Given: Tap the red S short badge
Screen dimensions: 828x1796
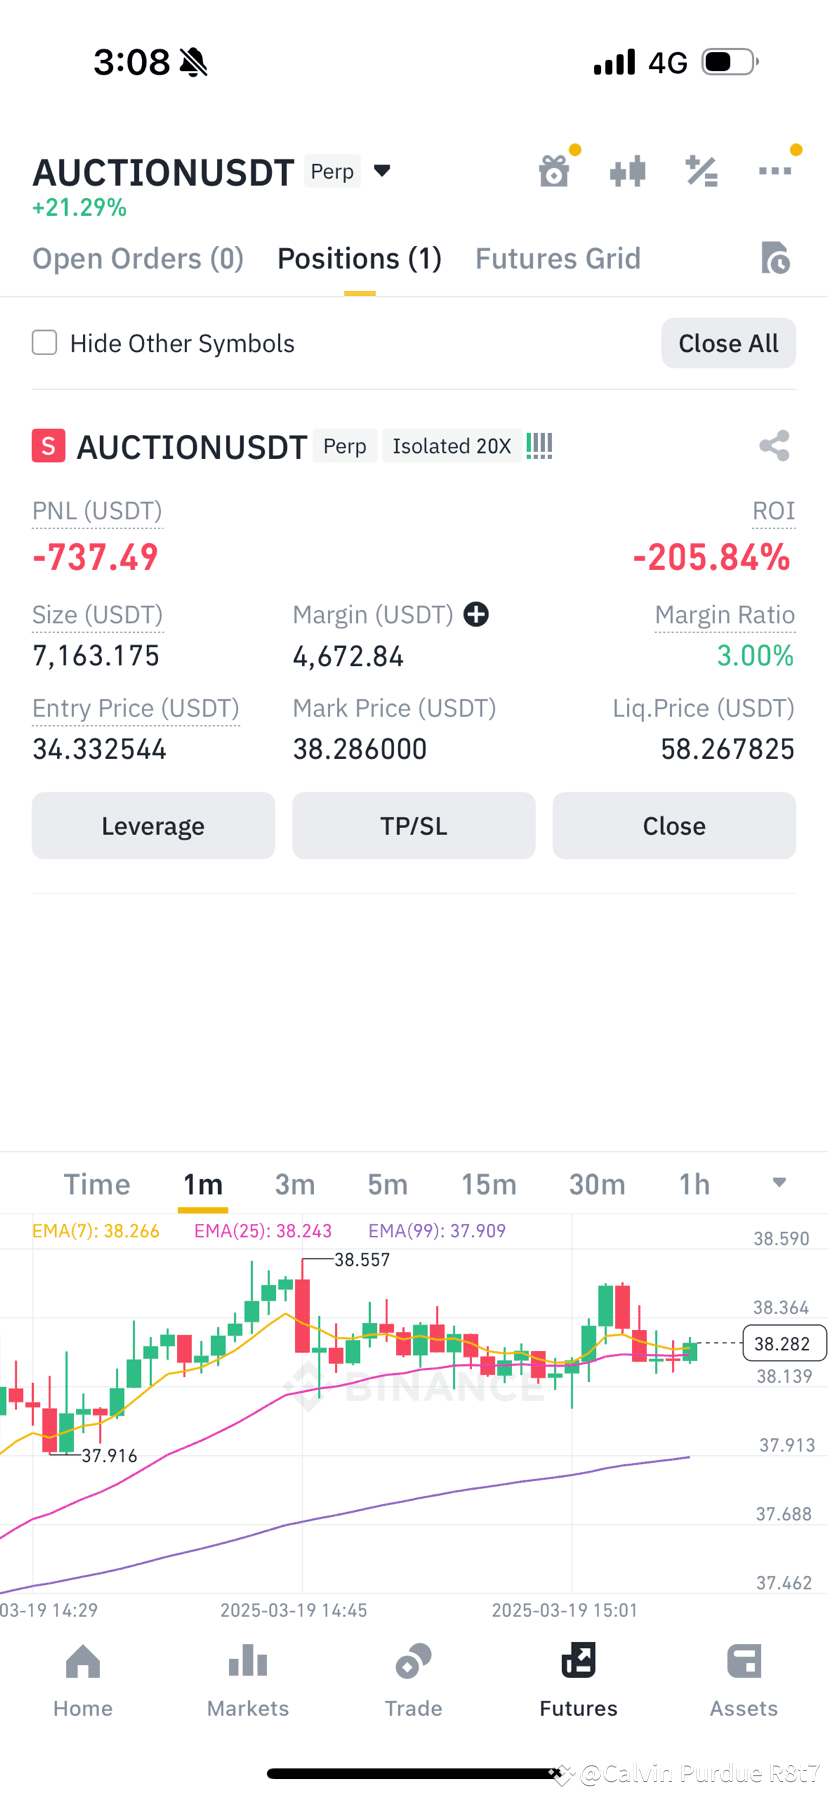Looking at the screenshot, I should [x=49, y=446].
